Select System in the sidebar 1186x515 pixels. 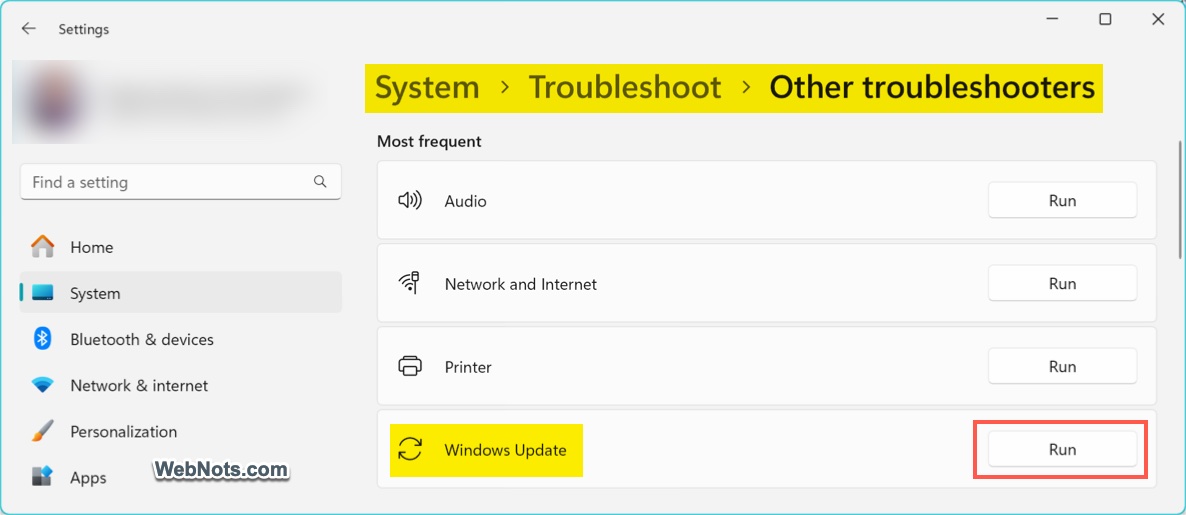pos(181,293)
